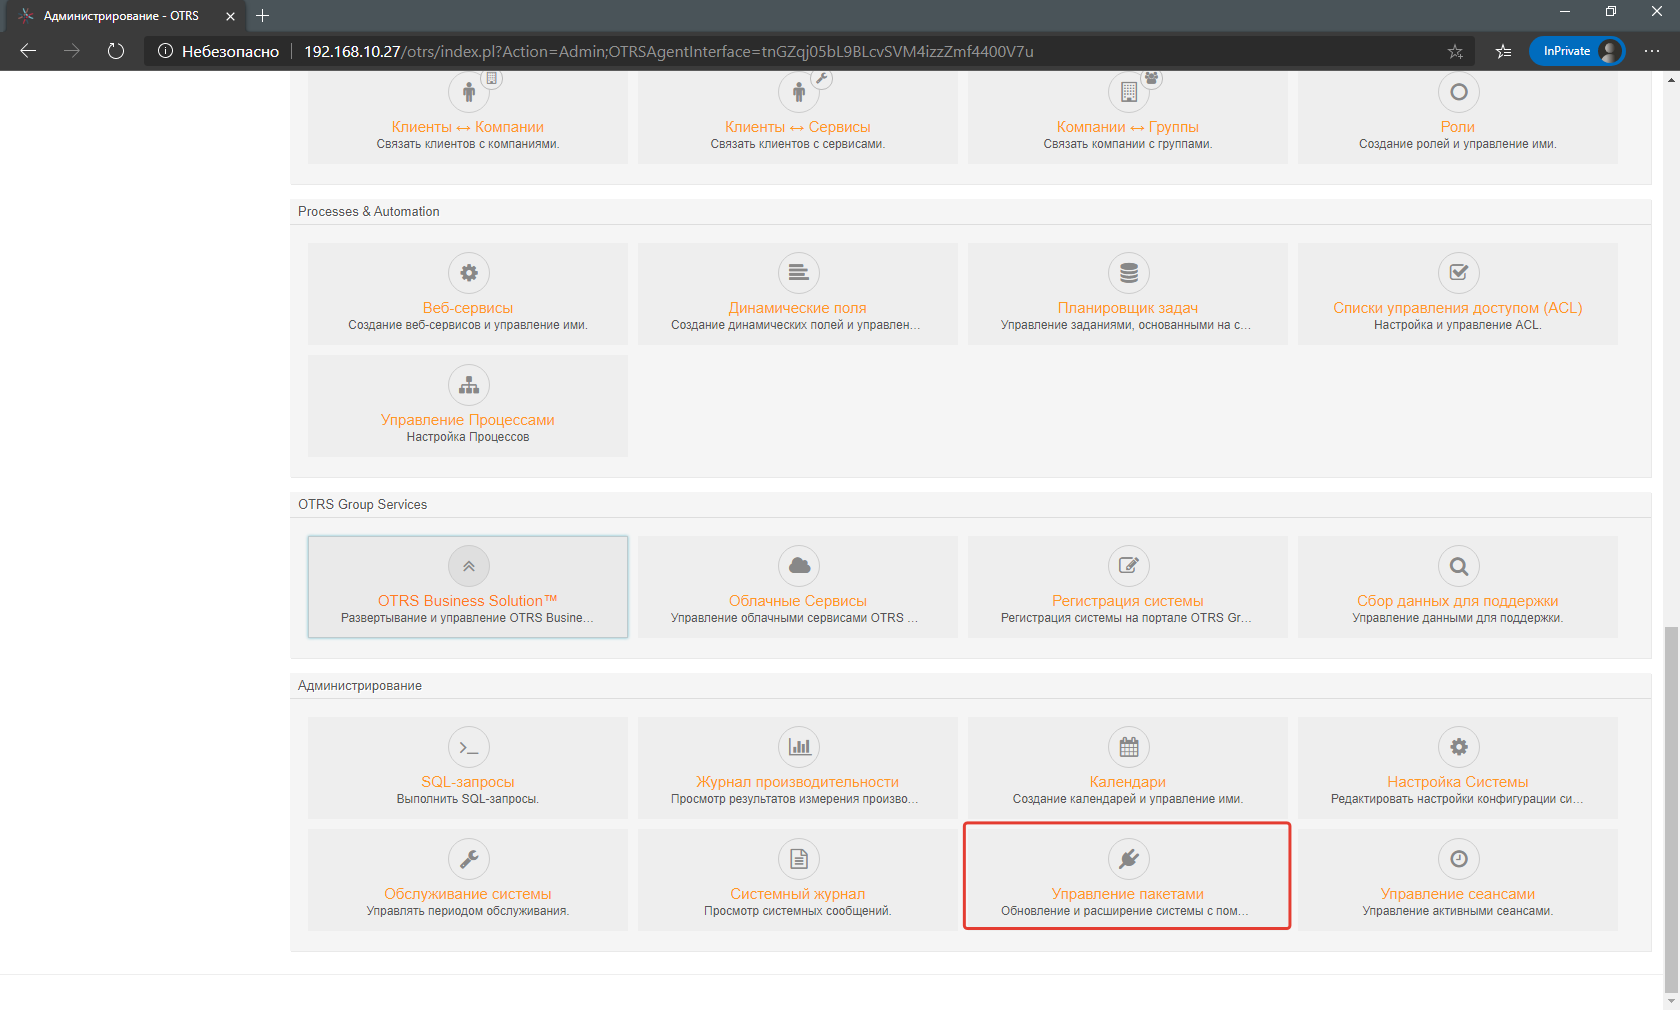Viewport: 1680px width, 1010px height.
Task: Click text 'Управление активными сеансами.'
Action: tap(1458, 911)
